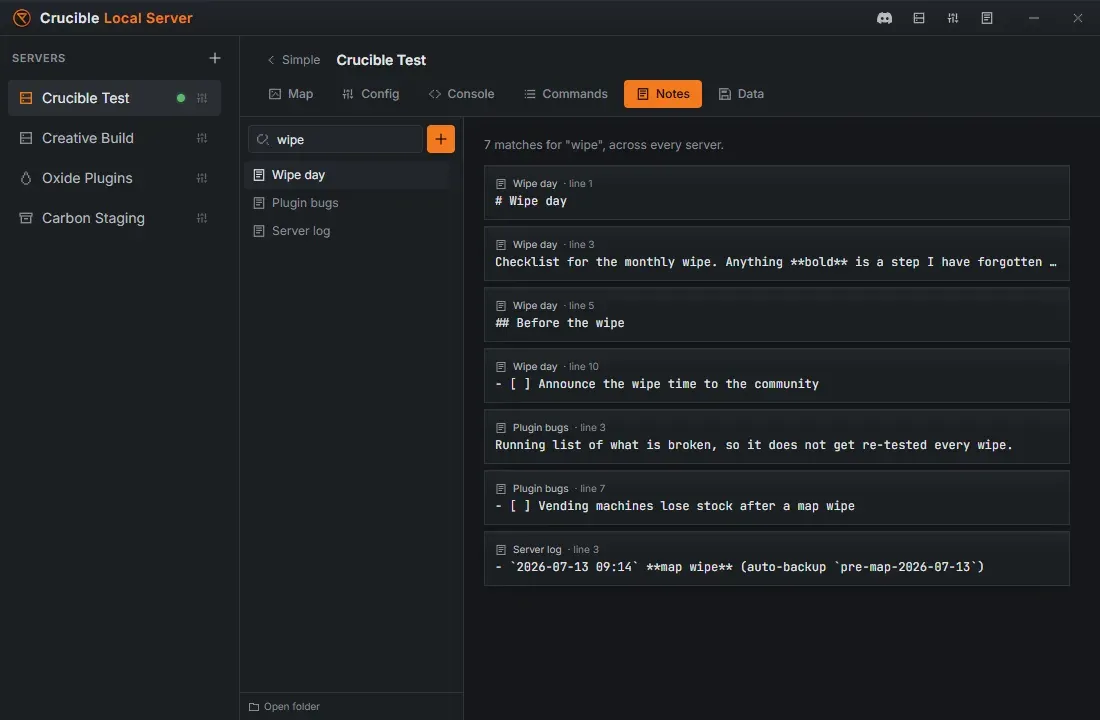Open match Running list of what is broken

[777, 437]
